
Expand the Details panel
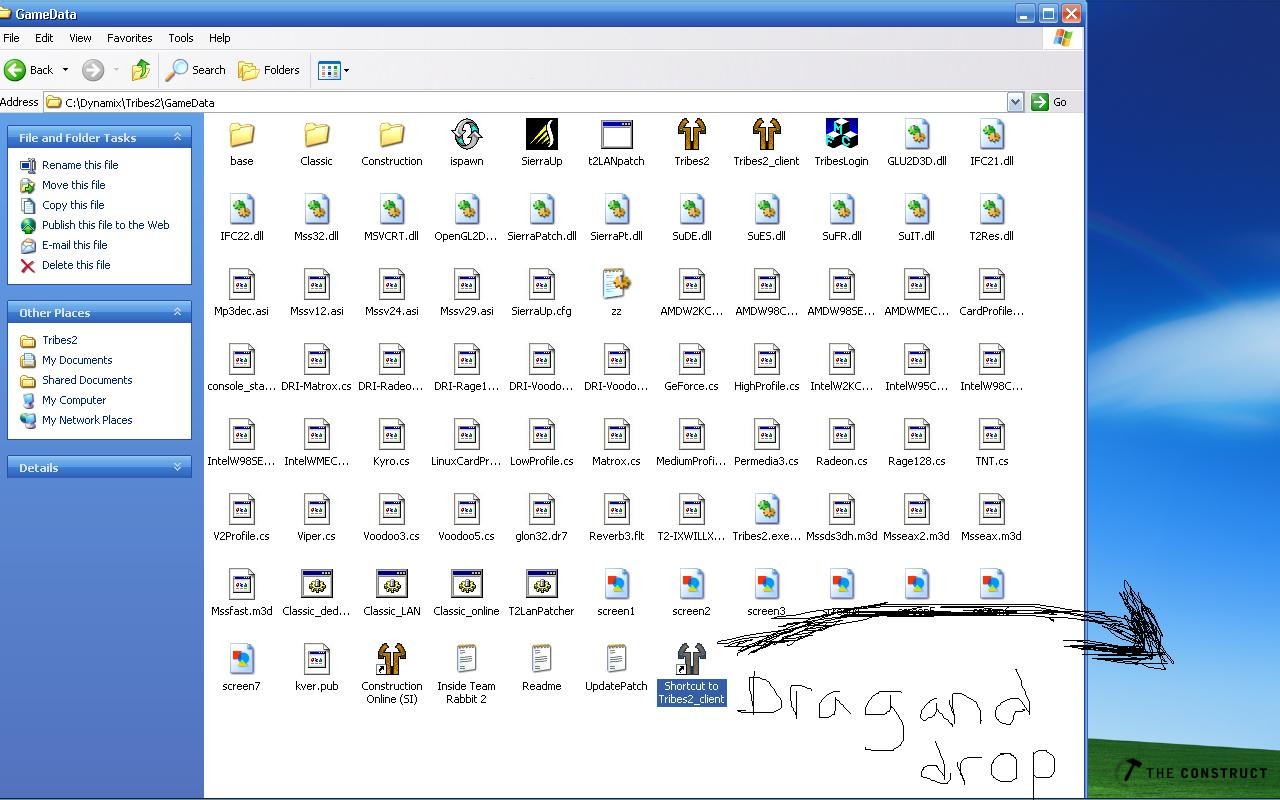pyautogui.click(x=178, y=467)
